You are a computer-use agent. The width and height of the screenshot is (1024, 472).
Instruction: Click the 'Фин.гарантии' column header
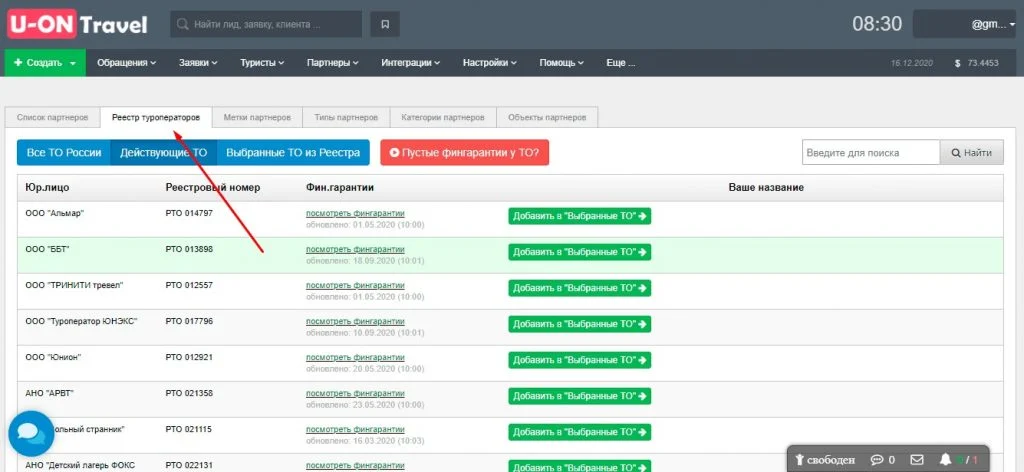(340, 188)
